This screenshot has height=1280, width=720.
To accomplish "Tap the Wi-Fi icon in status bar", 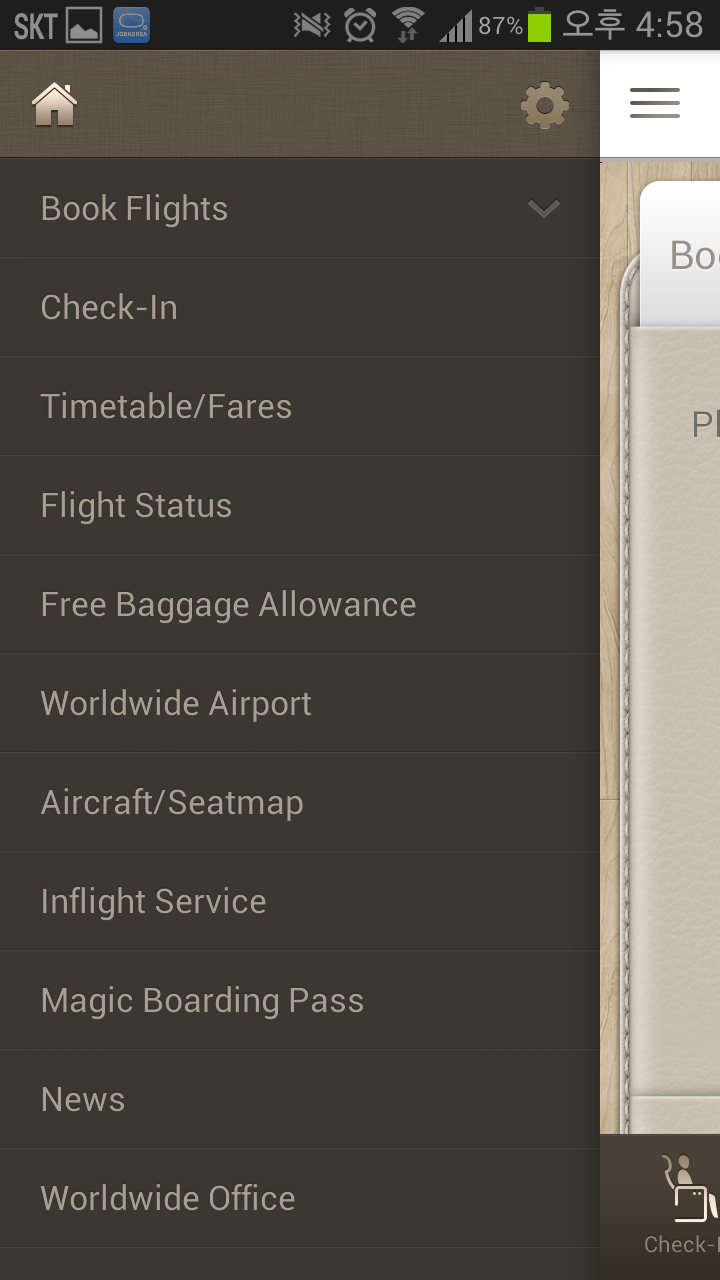I will coord(408,24).
